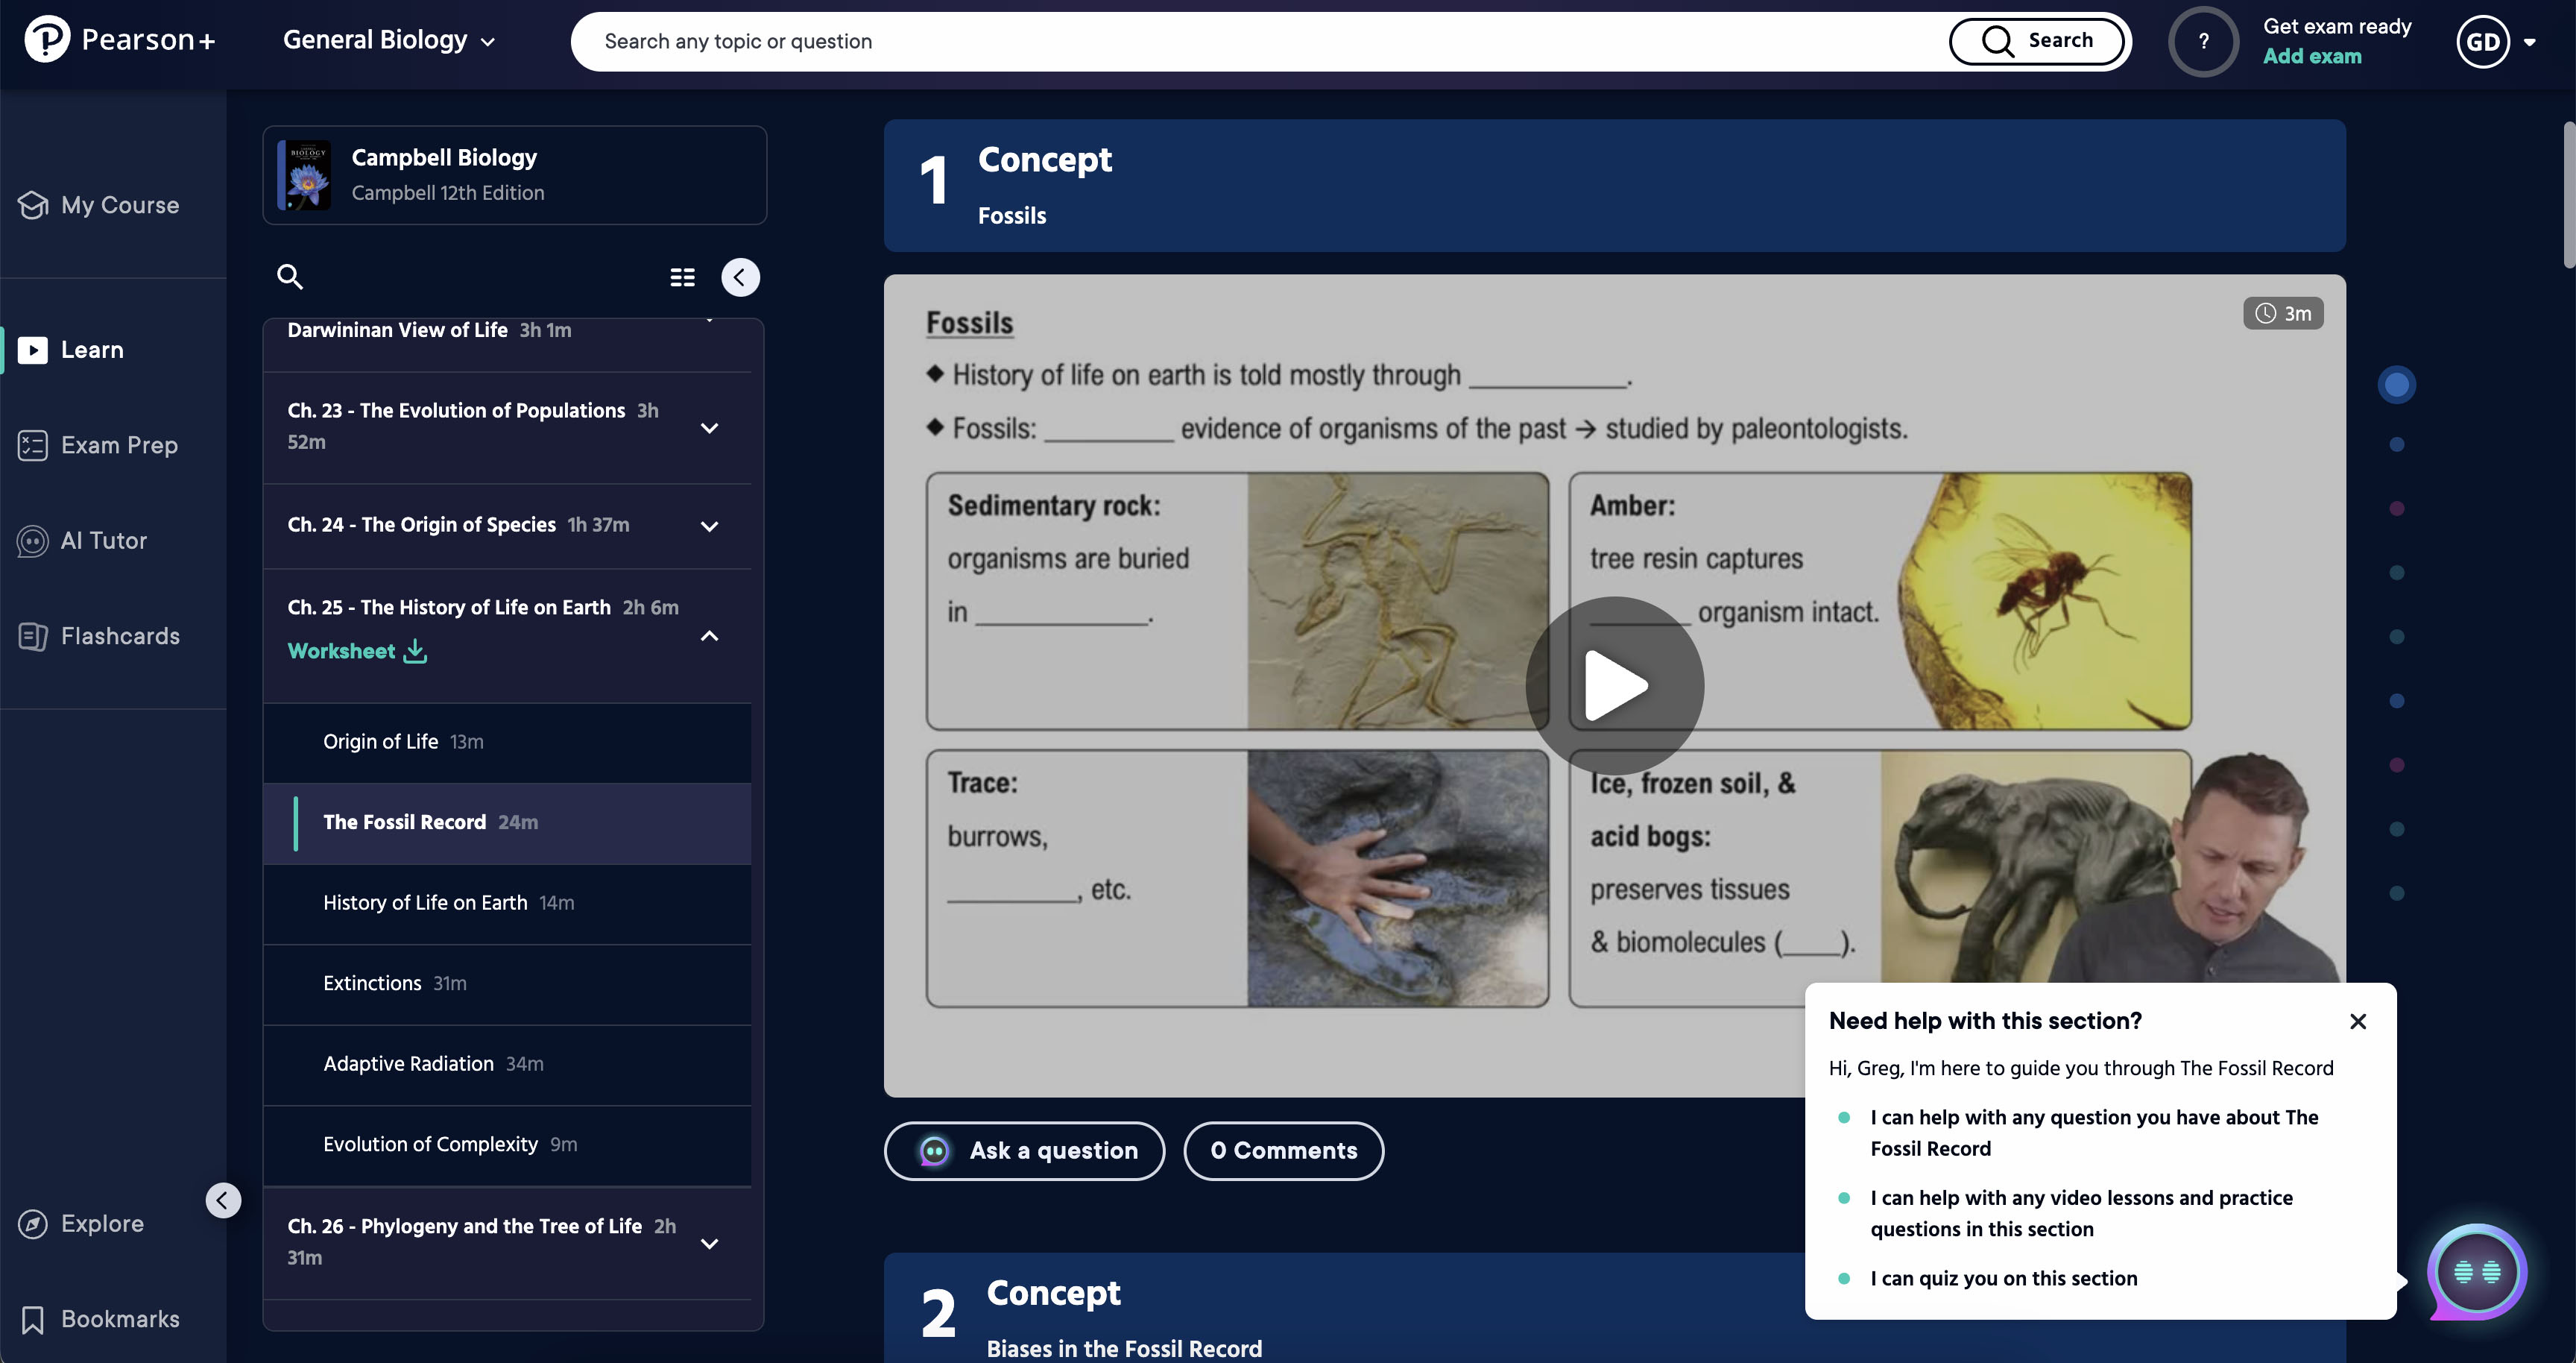The width and height of the screenshot is (2576, 1363).
Task: Jump to the first section progress dot
Action: 2396,385
